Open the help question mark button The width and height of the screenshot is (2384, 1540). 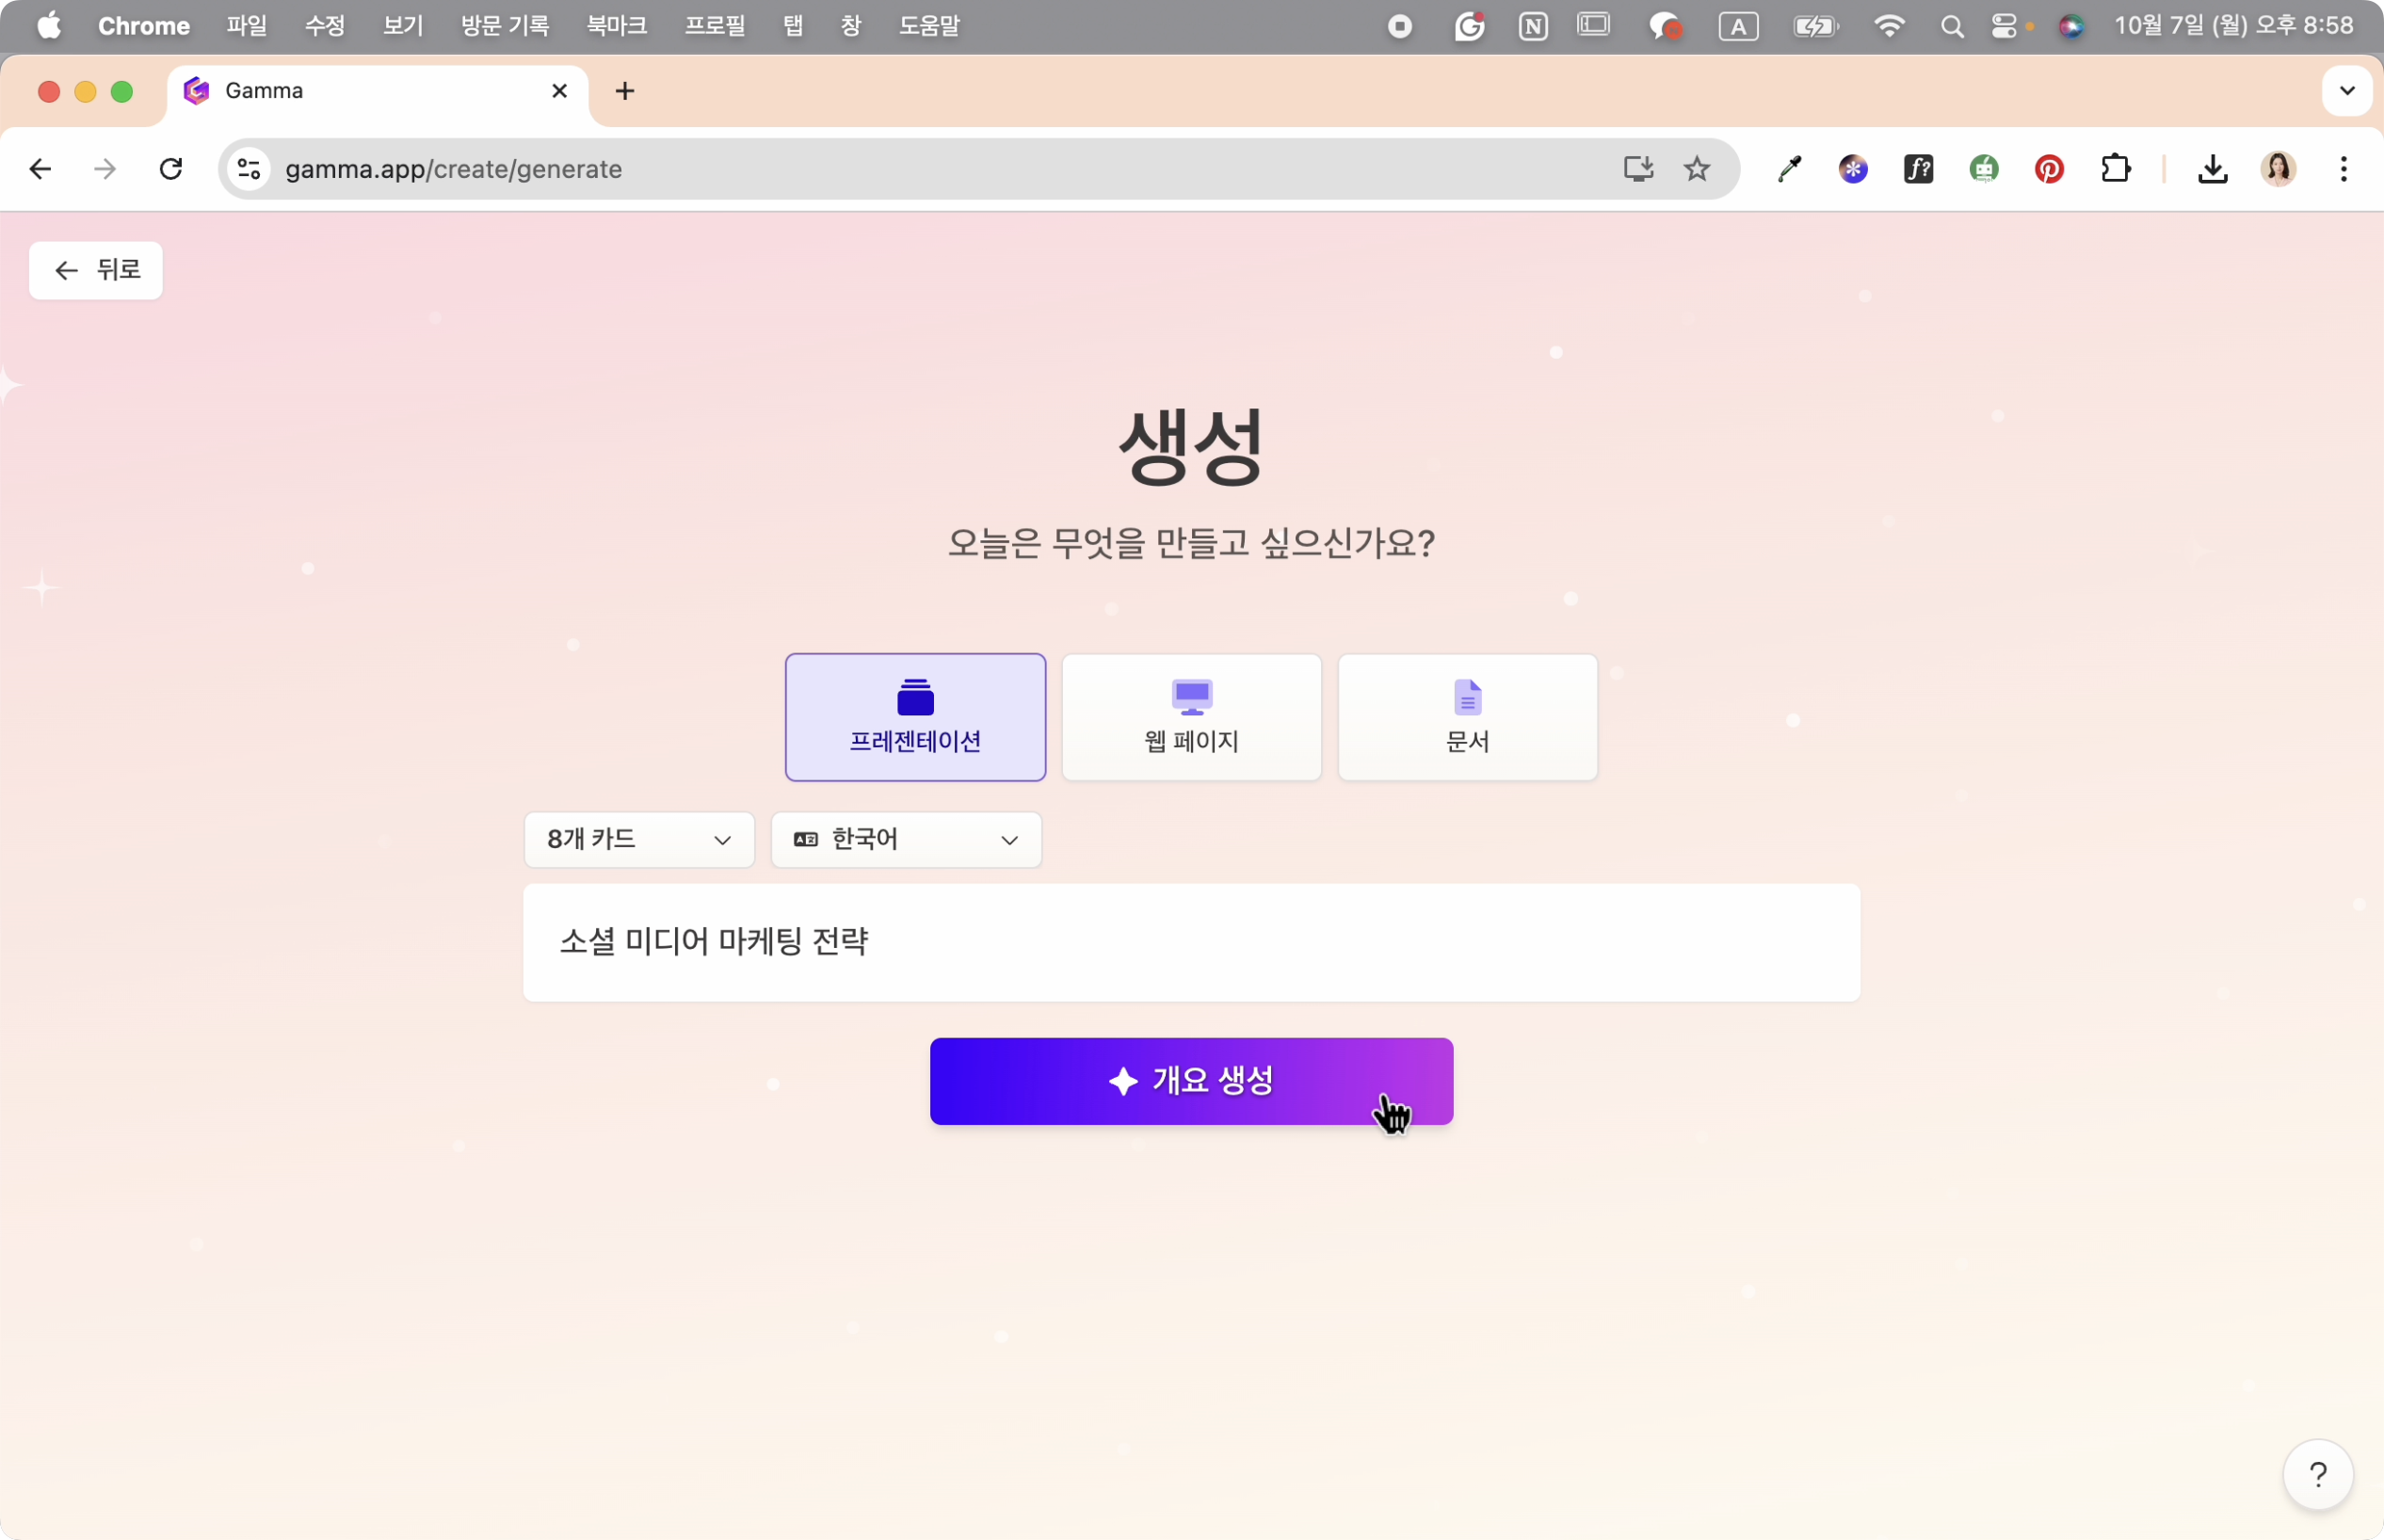coord(2317,1473)
